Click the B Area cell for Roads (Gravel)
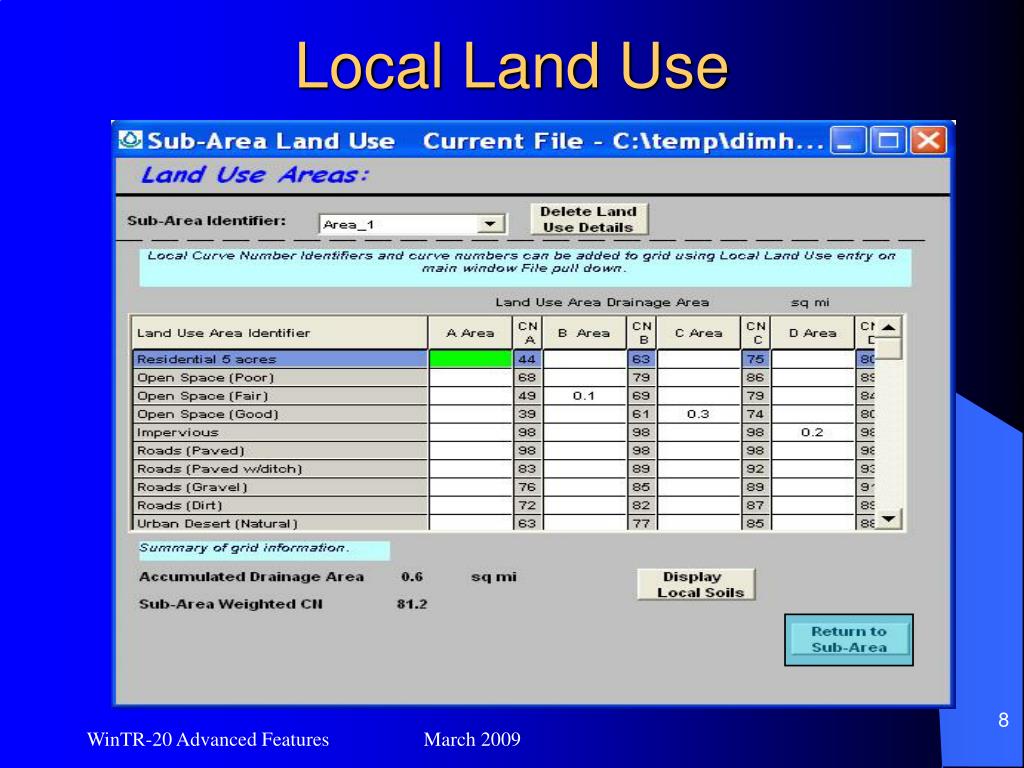Image resolution: width=1024 pixels, height=768 pixels. click(x=584, y=487)
